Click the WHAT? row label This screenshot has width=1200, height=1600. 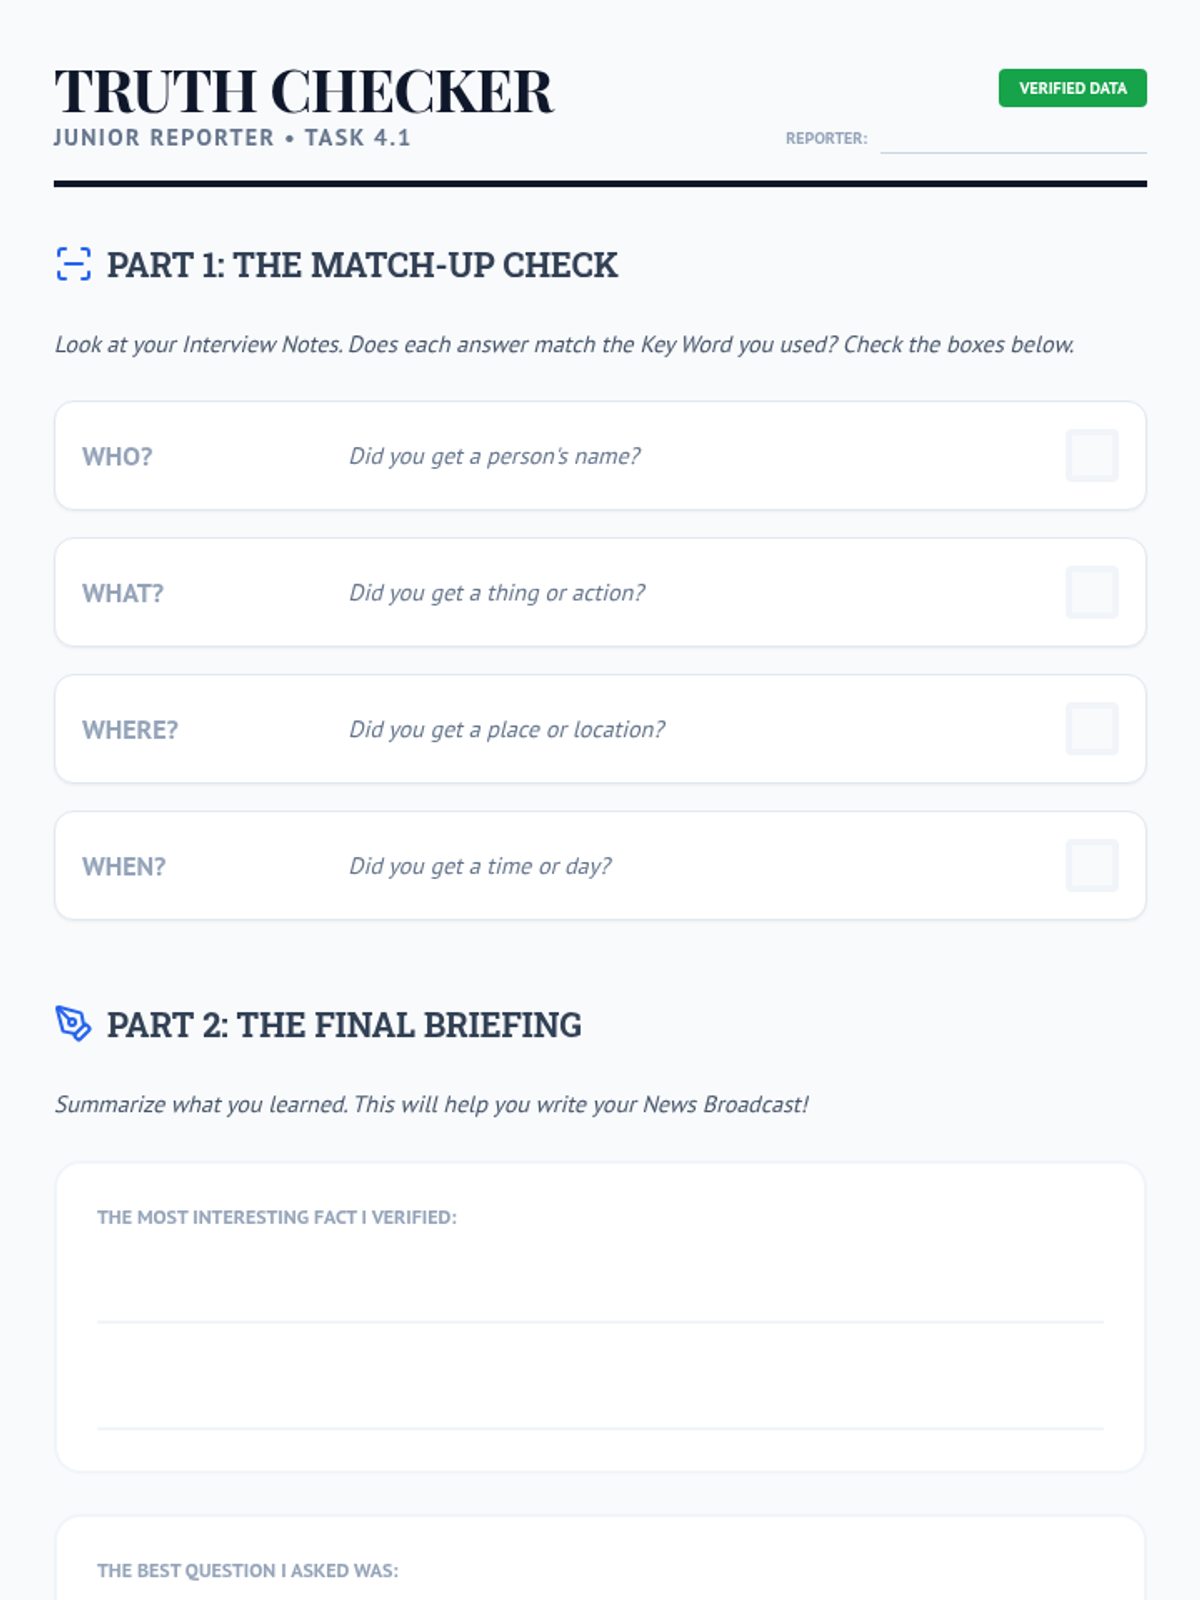[122, 593]
